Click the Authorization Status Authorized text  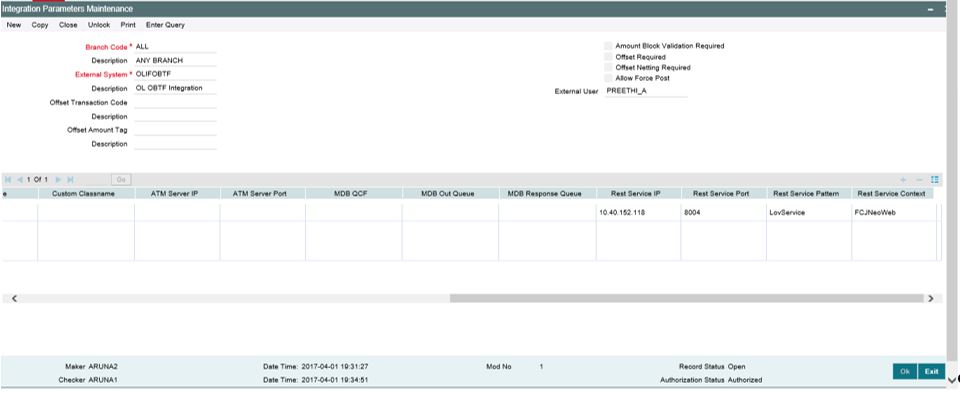coord(744,380)
